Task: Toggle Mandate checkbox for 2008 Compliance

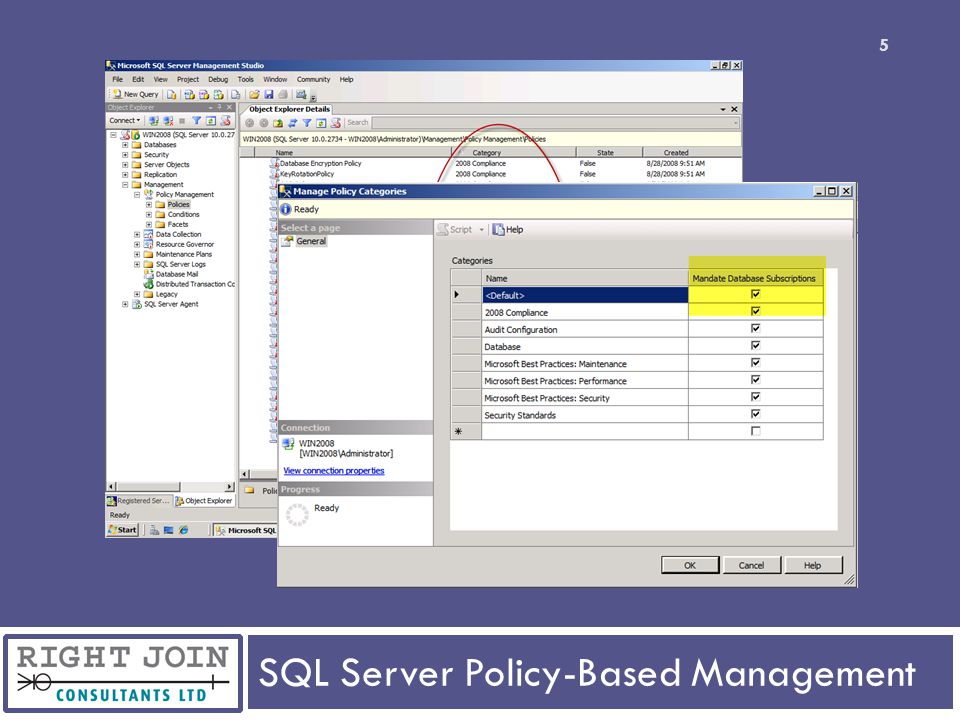Action: (x=756, y=311)
